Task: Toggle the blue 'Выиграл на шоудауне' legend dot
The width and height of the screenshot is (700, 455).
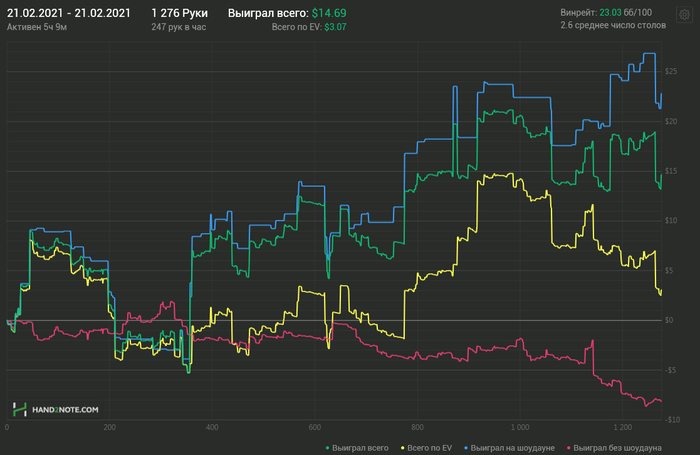Action: [x=466, y=448]
